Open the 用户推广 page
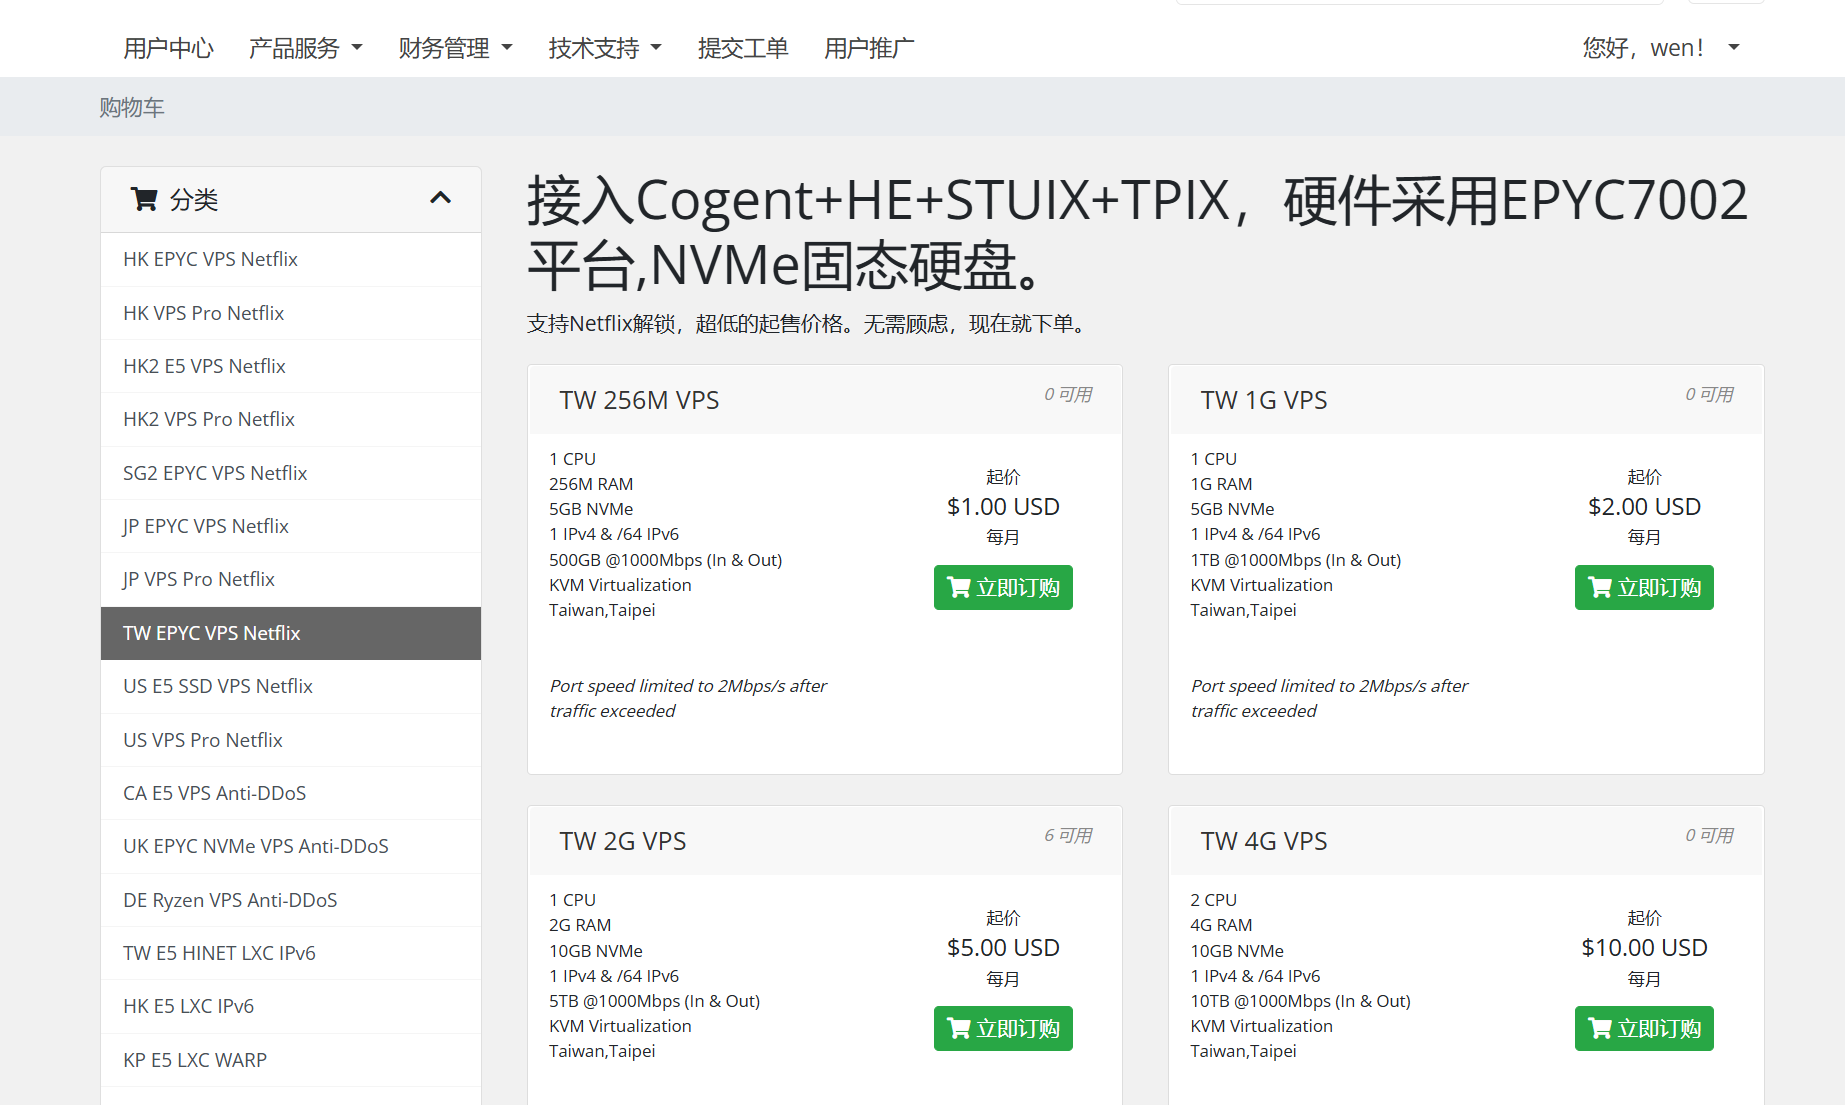The image size is (1845, 1105). tap(868, 48)
